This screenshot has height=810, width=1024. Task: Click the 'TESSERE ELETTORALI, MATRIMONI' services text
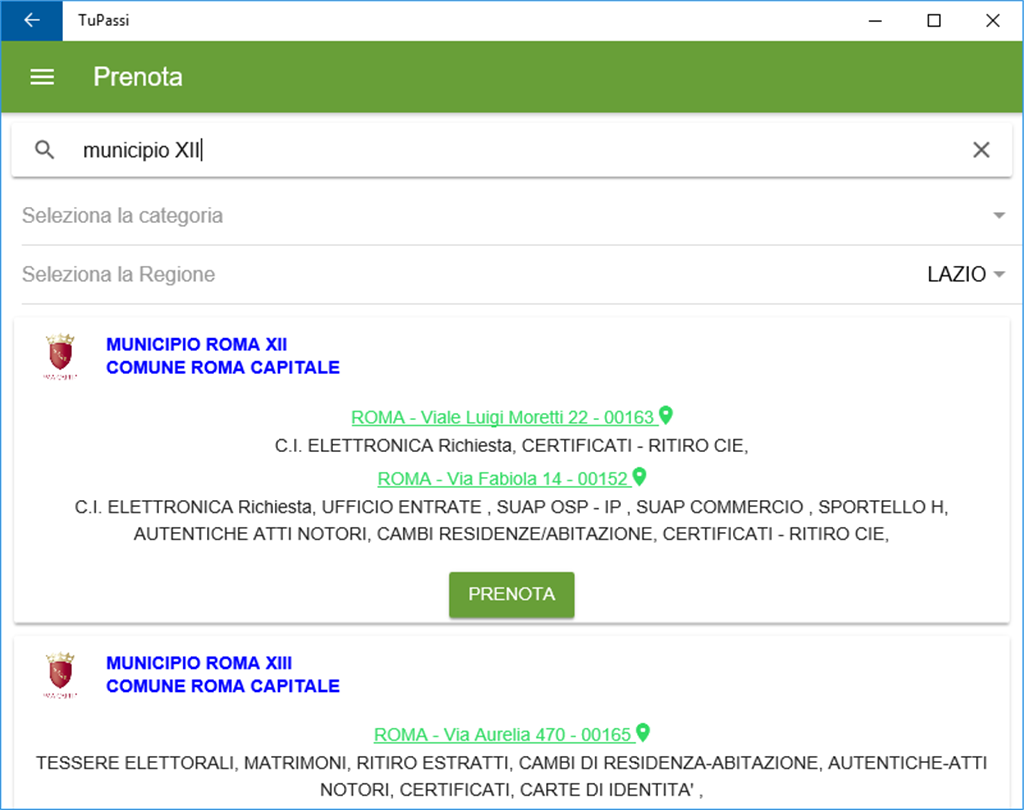[x=511, y=777]
